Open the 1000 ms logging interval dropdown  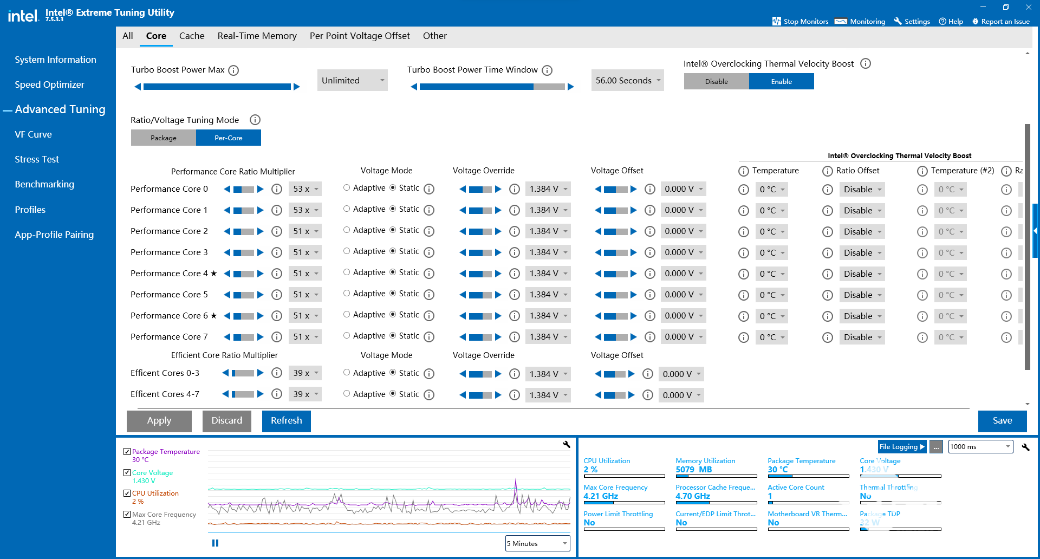(980, 447)
